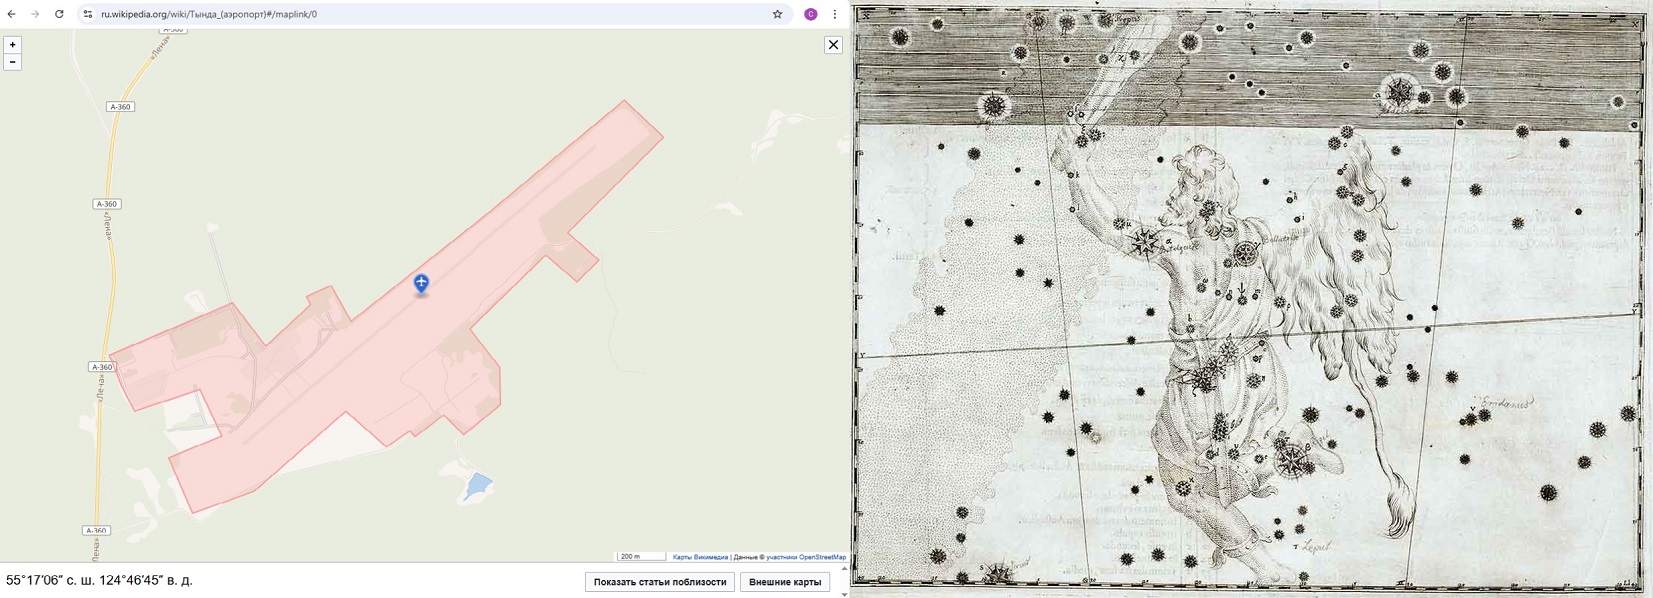Open the browser profile avatar
This screenshot has width=1653, height=598.
tap(811, 14)
